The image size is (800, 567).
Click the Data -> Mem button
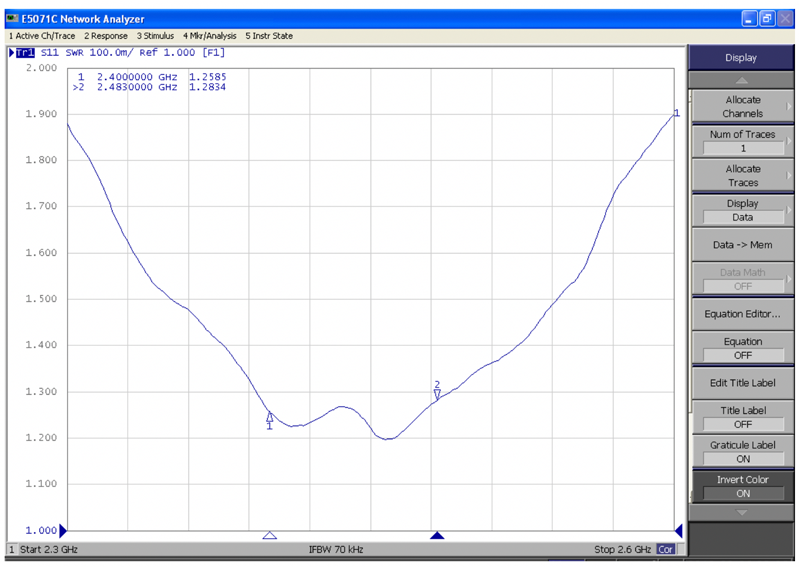pos(742,244)
